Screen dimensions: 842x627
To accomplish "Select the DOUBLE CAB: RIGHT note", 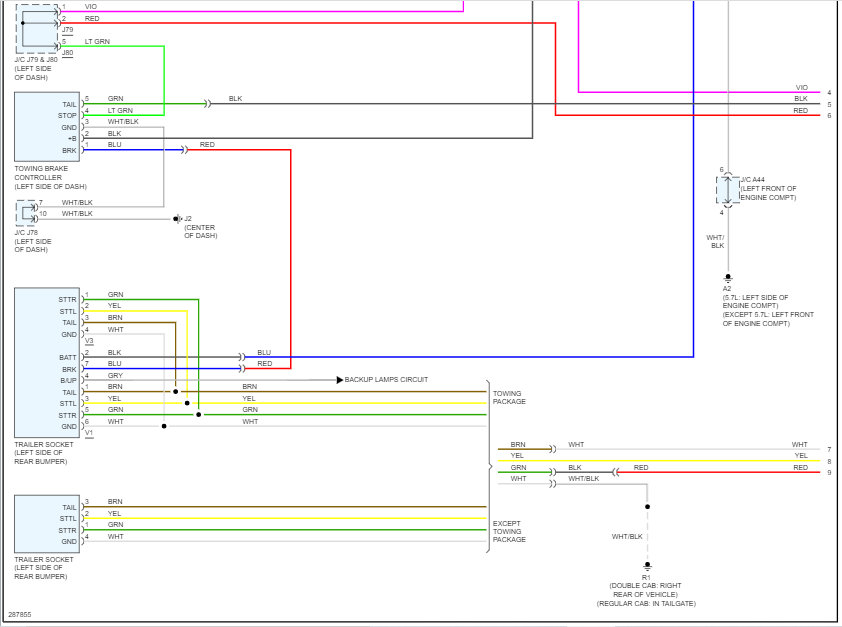I will coord(645,586).
